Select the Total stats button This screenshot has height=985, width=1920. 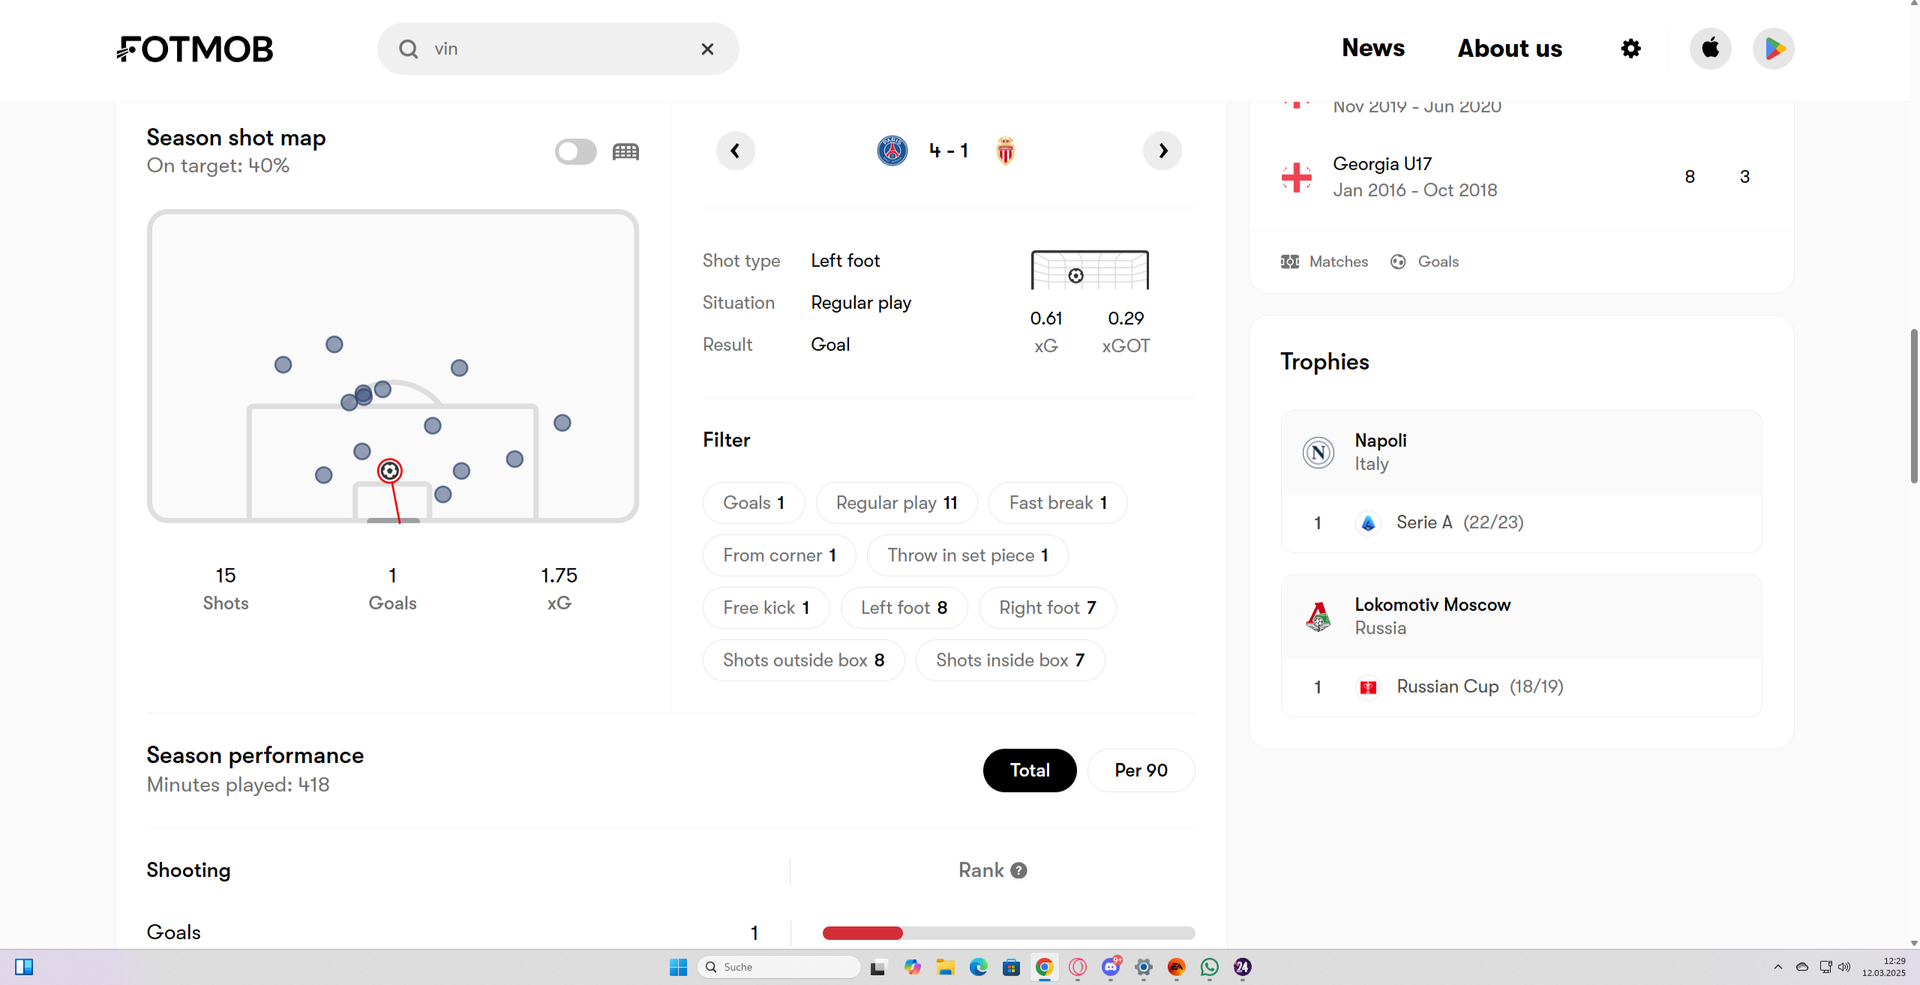pyautogui.click(x=1029, y=771)
